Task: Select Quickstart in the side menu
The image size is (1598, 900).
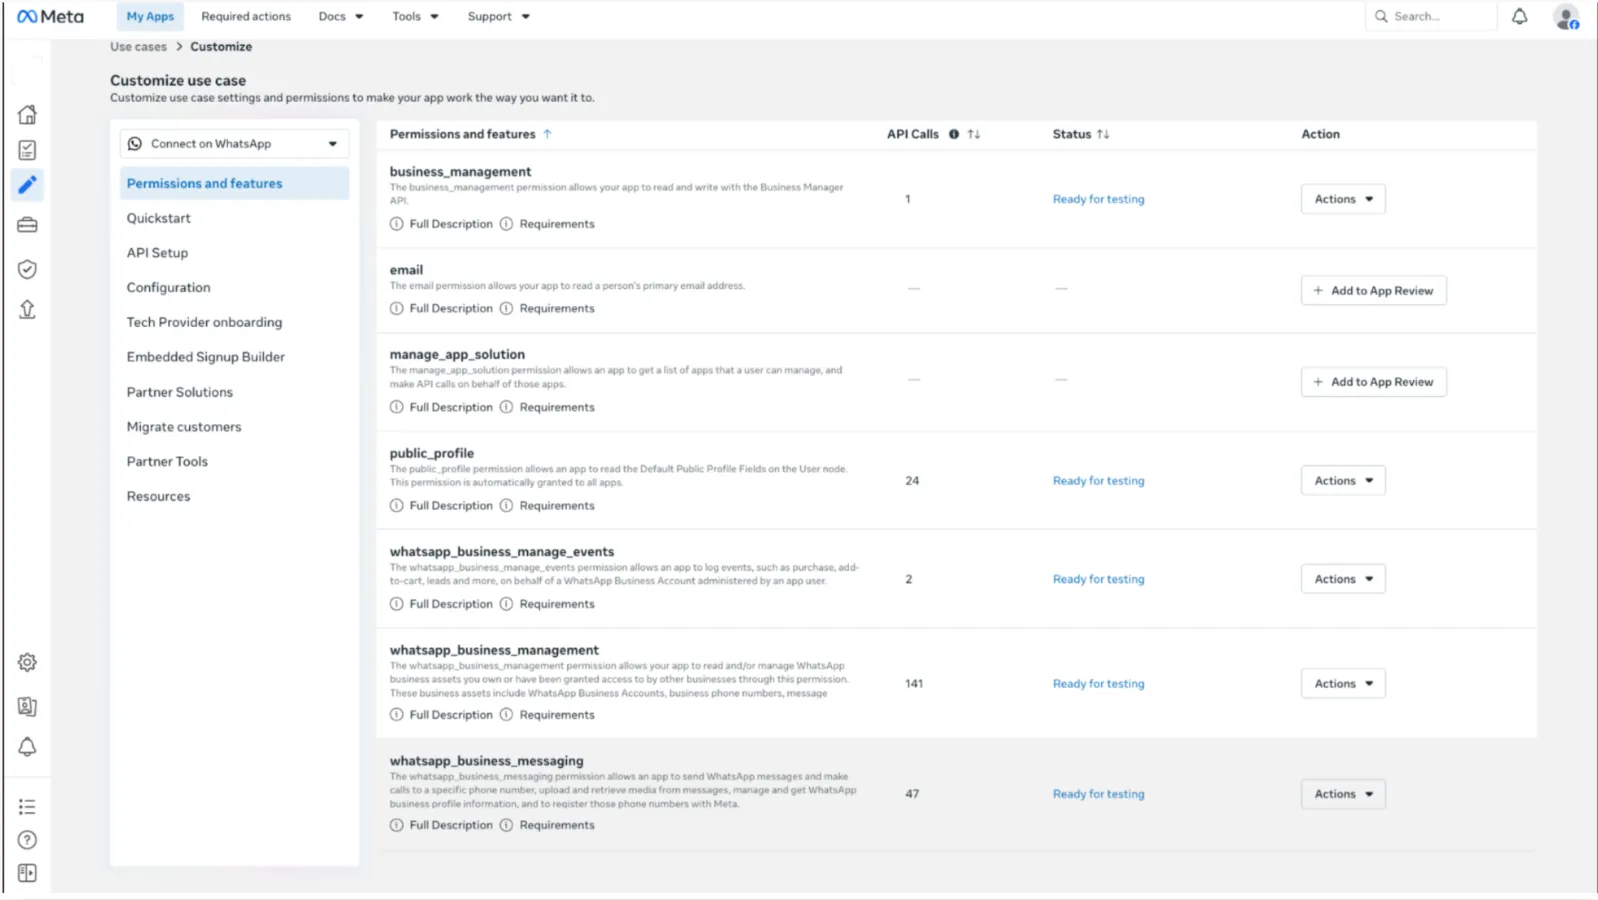Action: pyautogui.click(x=158, y=218)
